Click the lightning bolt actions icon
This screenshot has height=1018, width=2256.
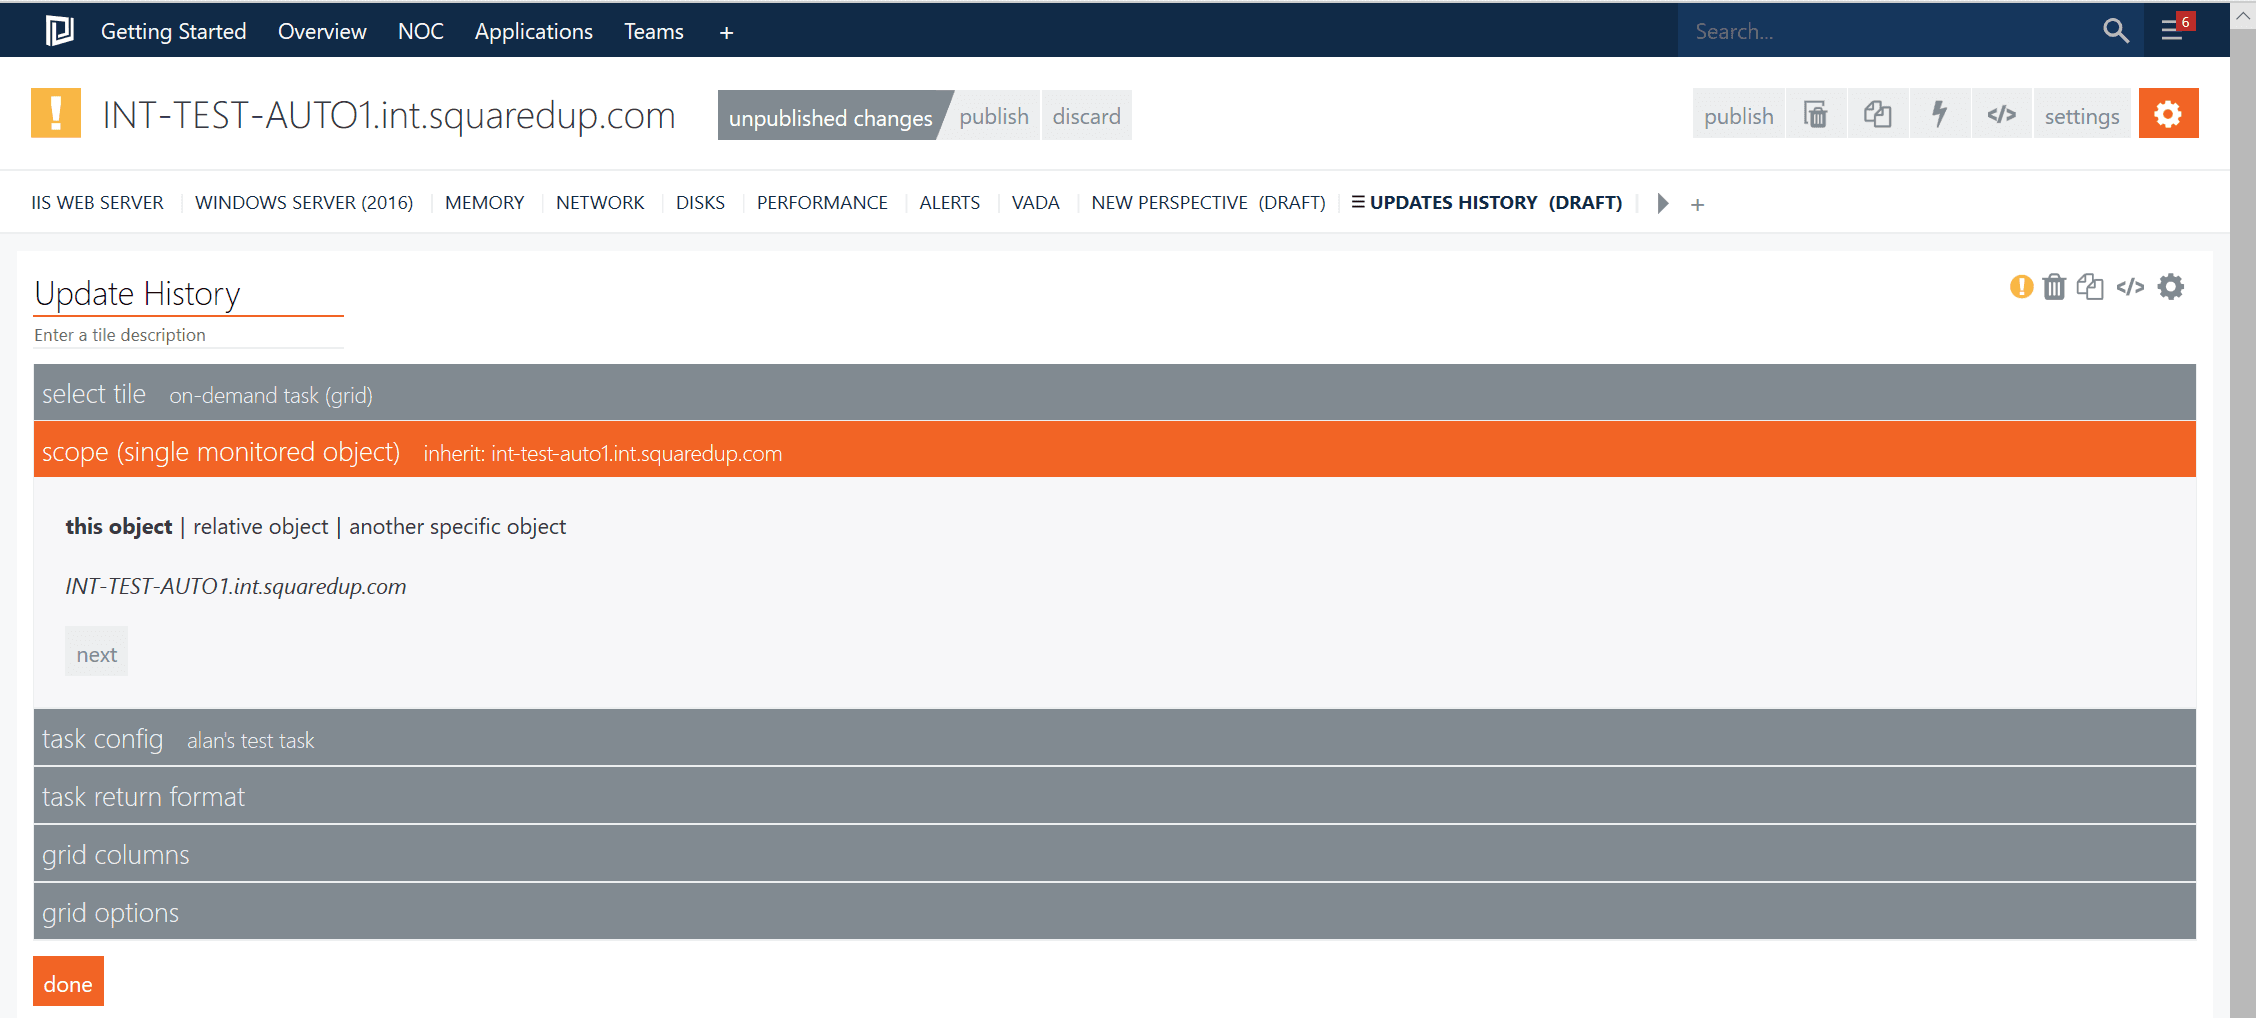[1939, 115]
